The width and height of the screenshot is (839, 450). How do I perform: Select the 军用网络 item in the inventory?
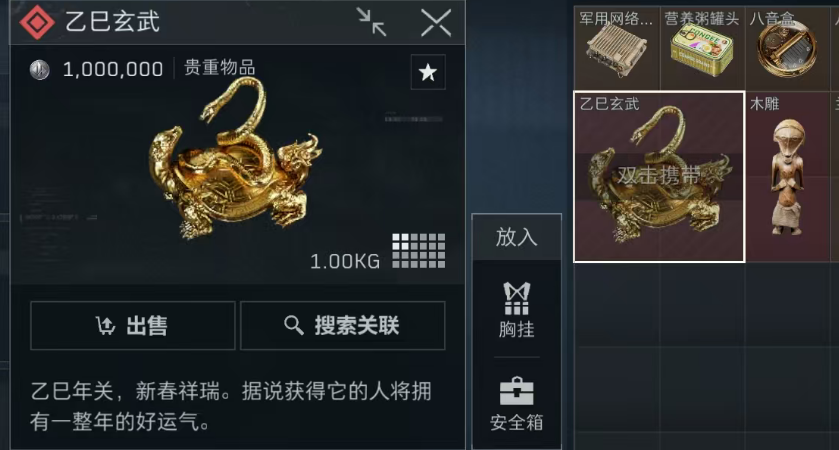[x=617, y=48]
